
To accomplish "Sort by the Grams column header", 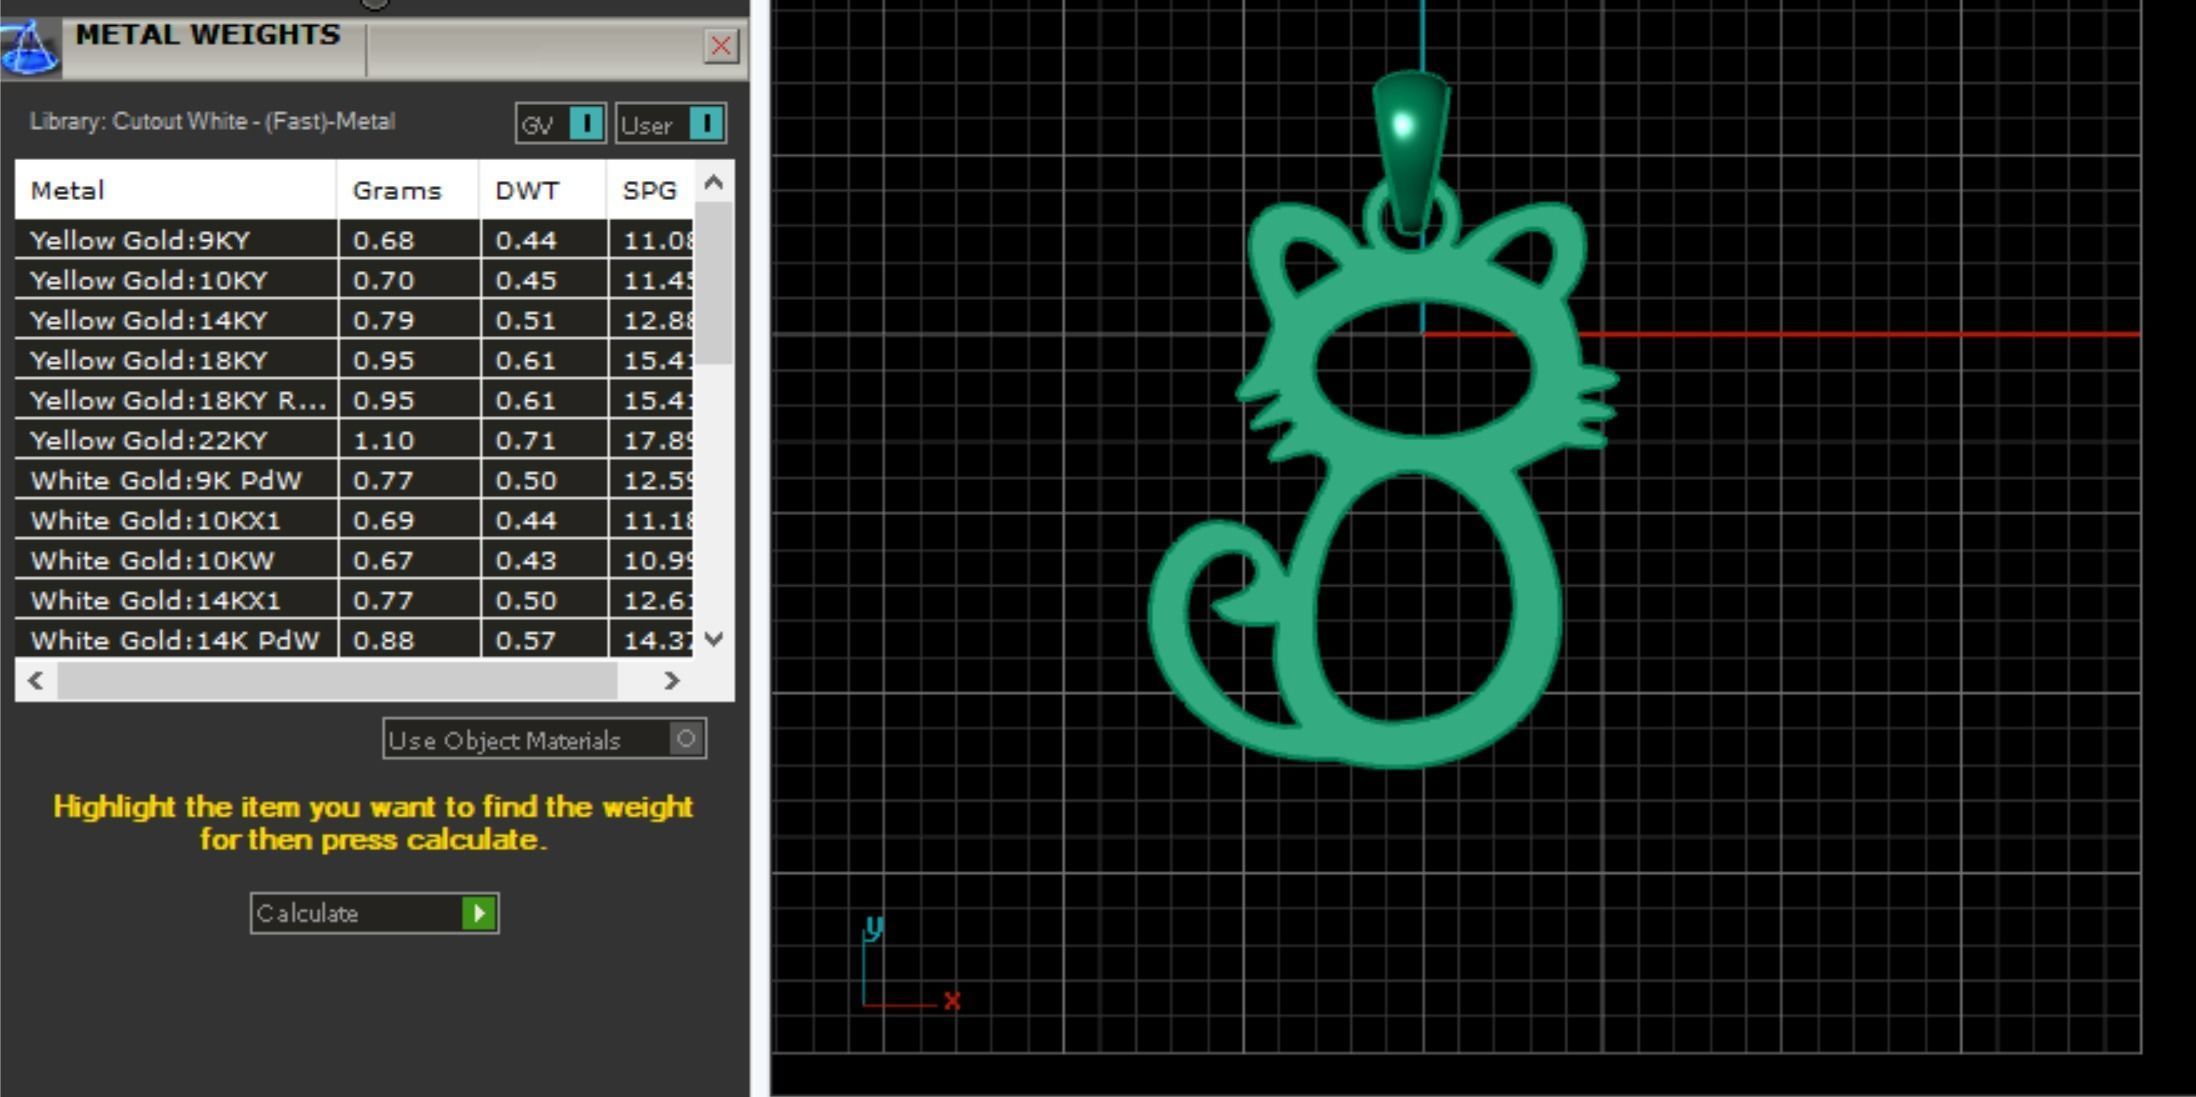I will tap(408, 190).
